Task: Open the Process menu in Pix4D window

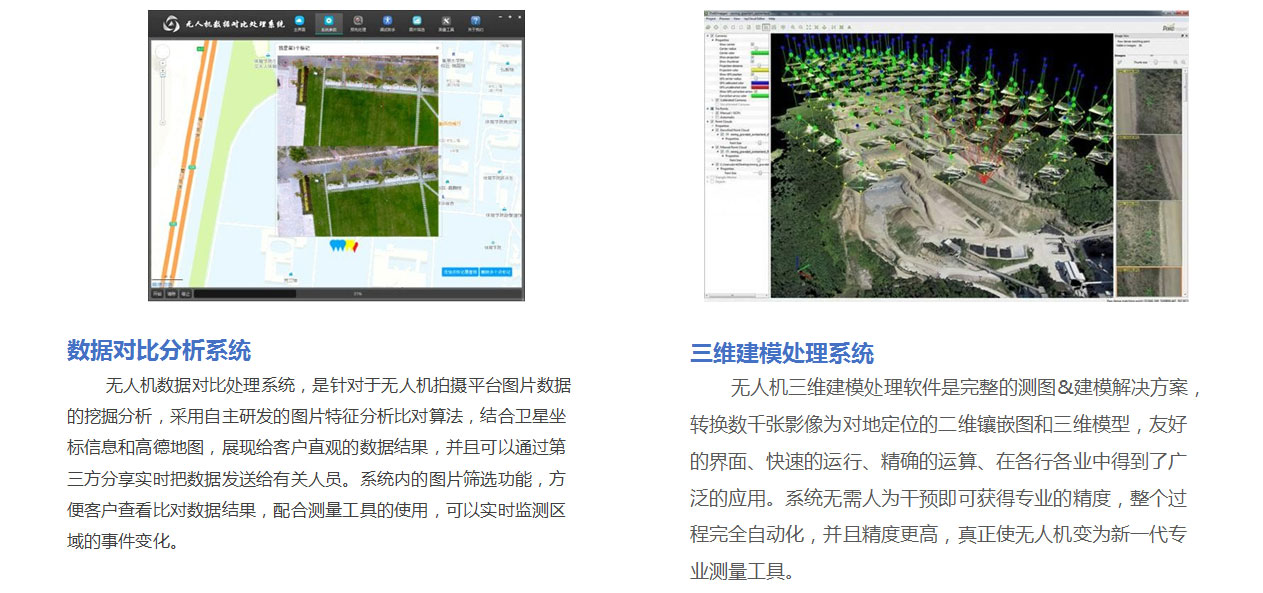Action: click(x=724, y=19)
